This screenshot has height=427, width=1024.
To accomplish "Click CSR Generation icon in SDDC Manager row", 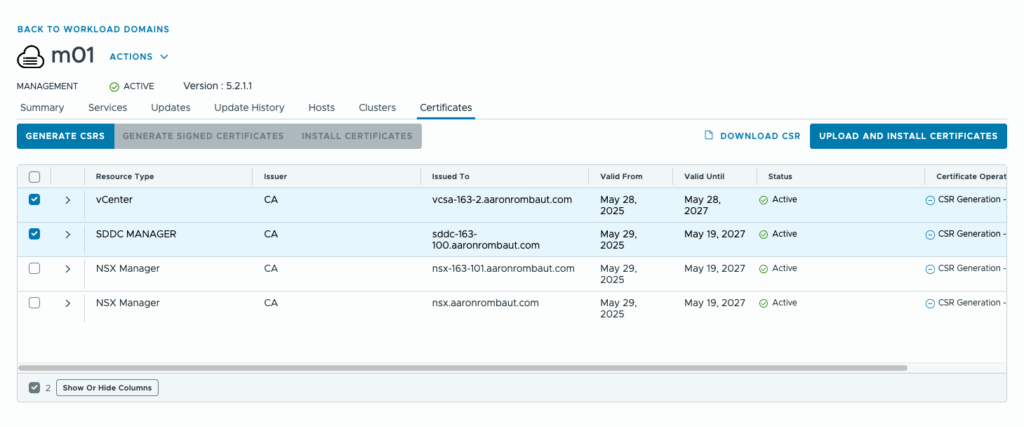I will (x=930, y=234).
